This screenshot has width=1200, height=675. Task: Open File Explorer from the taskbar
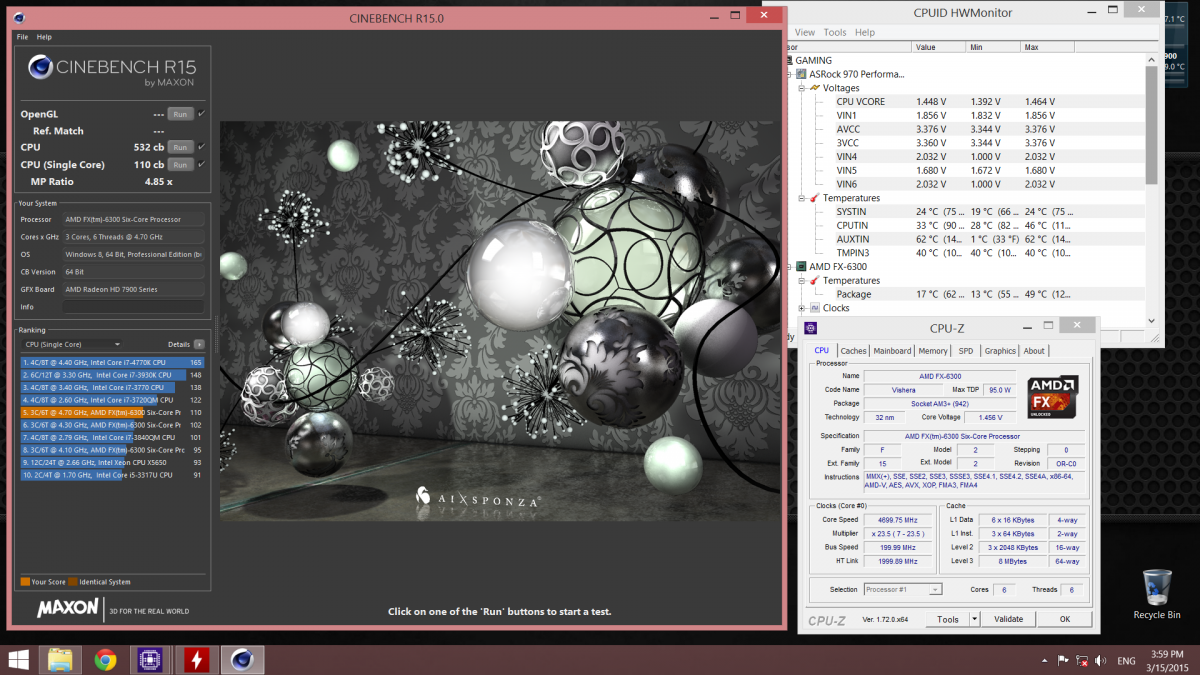point(60,659)
